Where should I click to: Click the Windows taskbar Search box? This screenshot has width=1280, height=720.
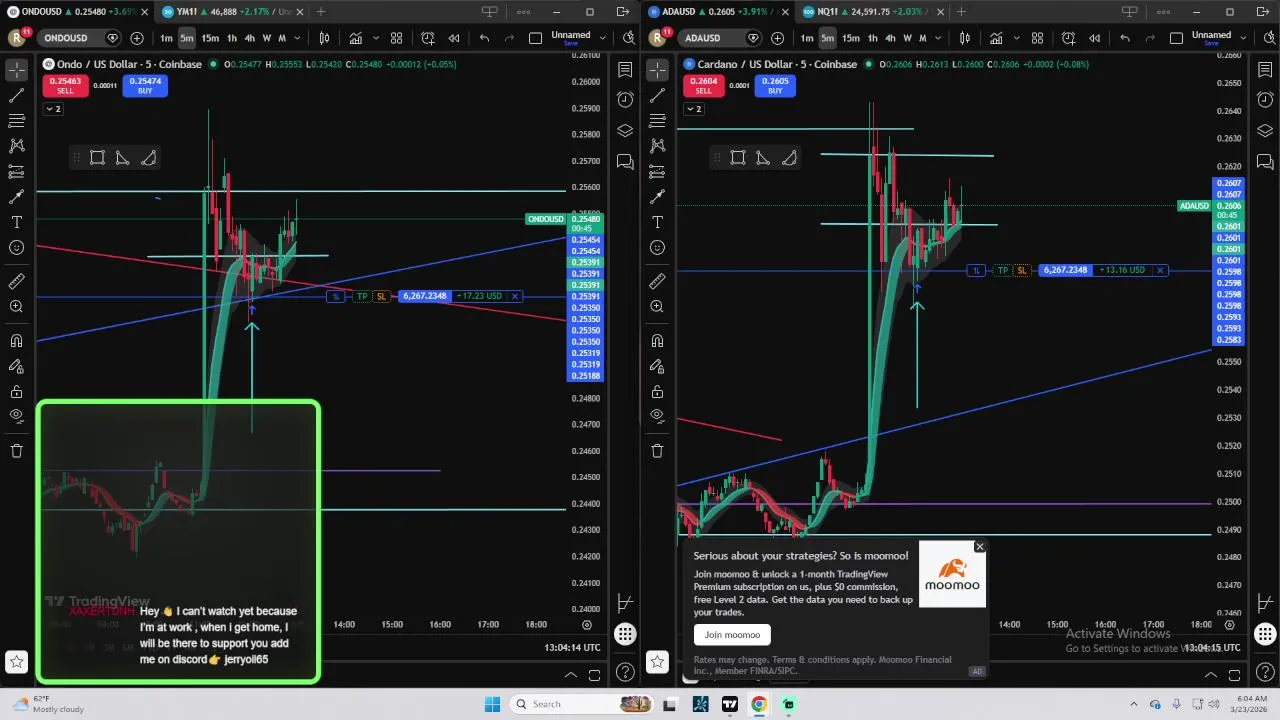(x=582, y=704)
